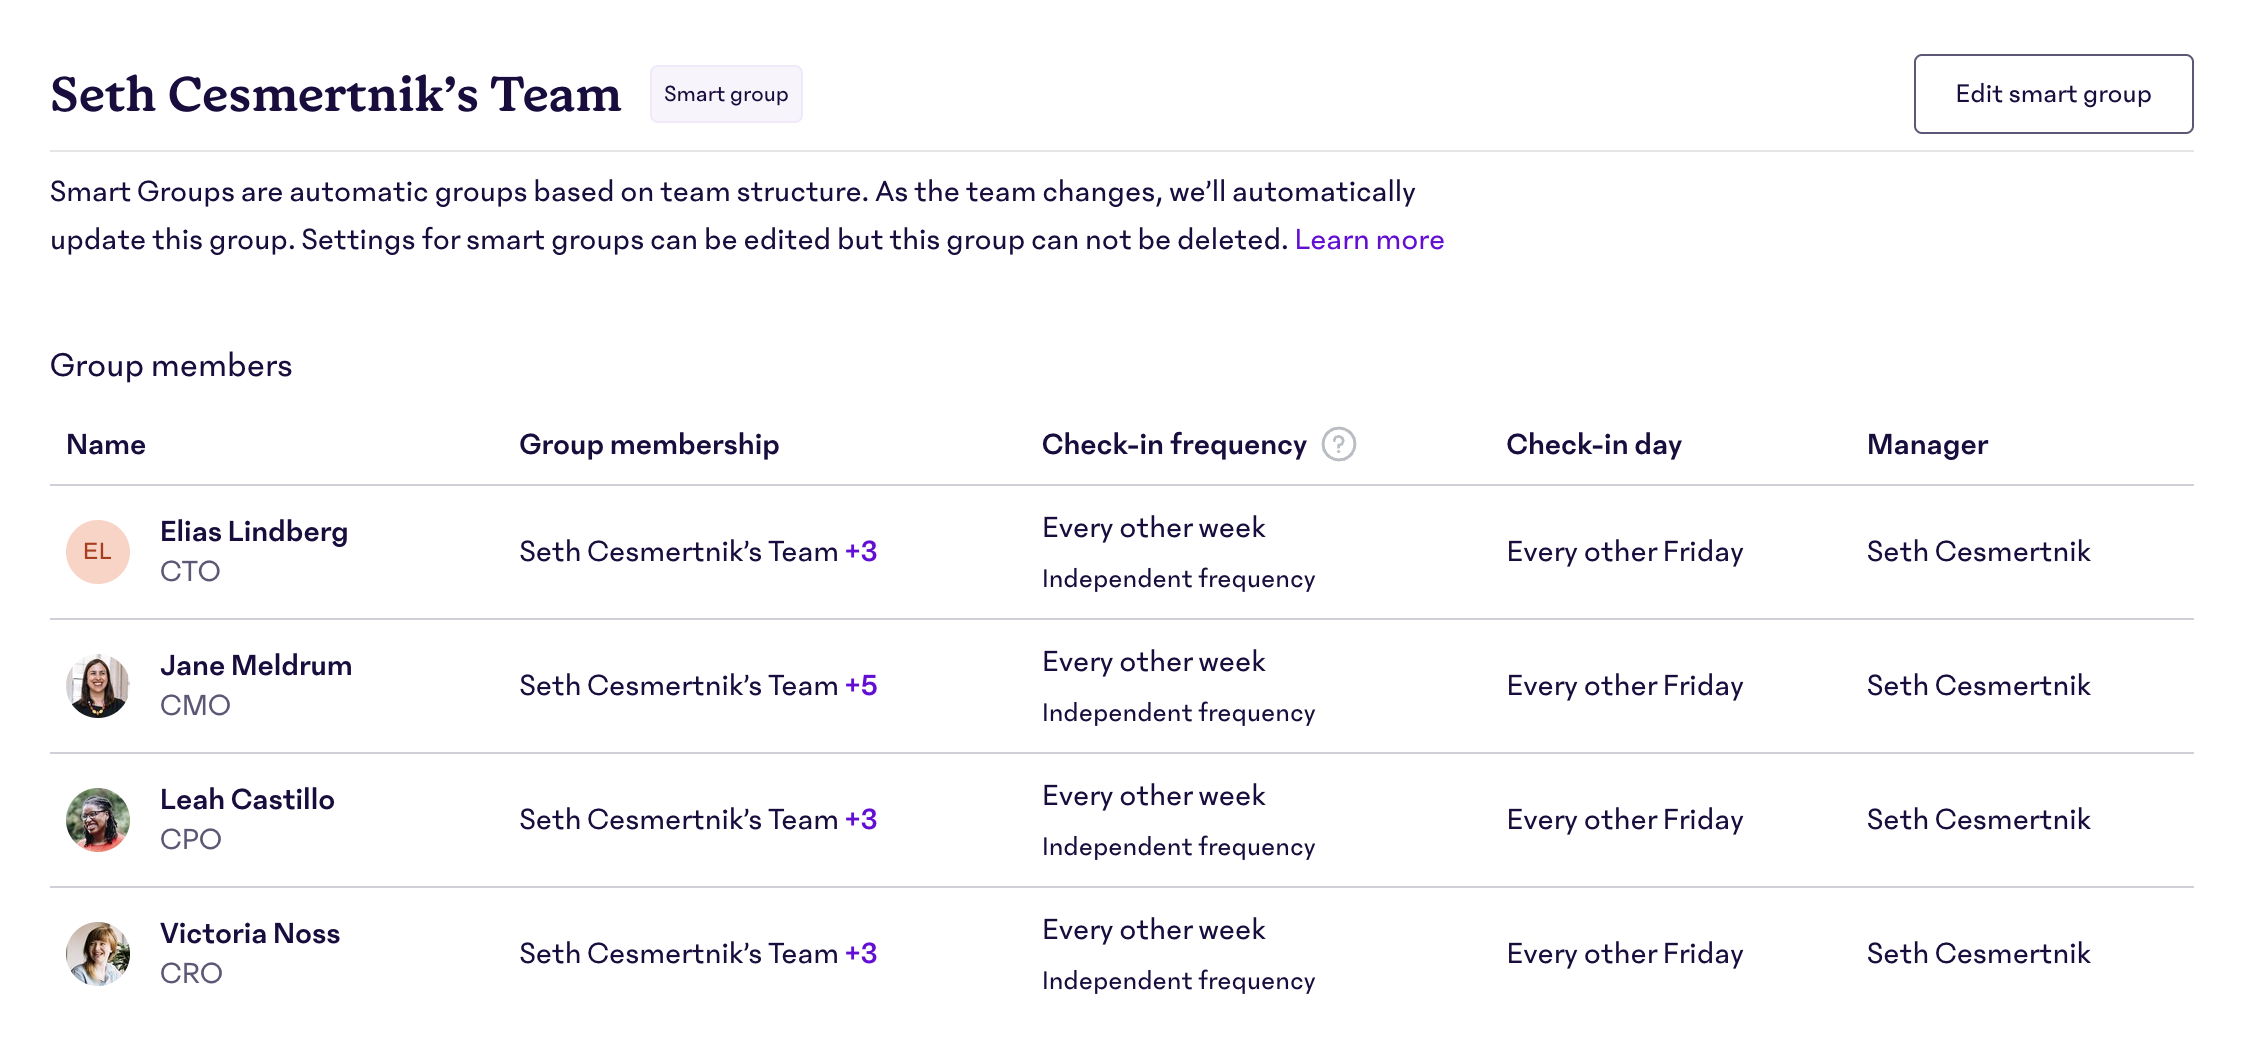The image size is (2254, 1062).
Task: Select Leah Castillo's name
Action: click(247, 800)
